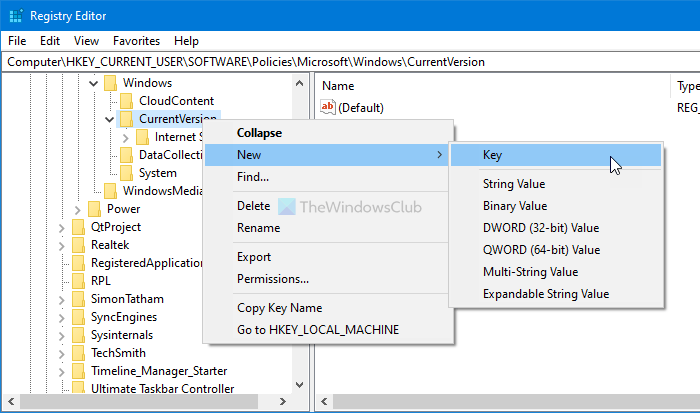700x413 pixels.
Task: Click the RPL folder icon
Action: click(x=79, y=281)
